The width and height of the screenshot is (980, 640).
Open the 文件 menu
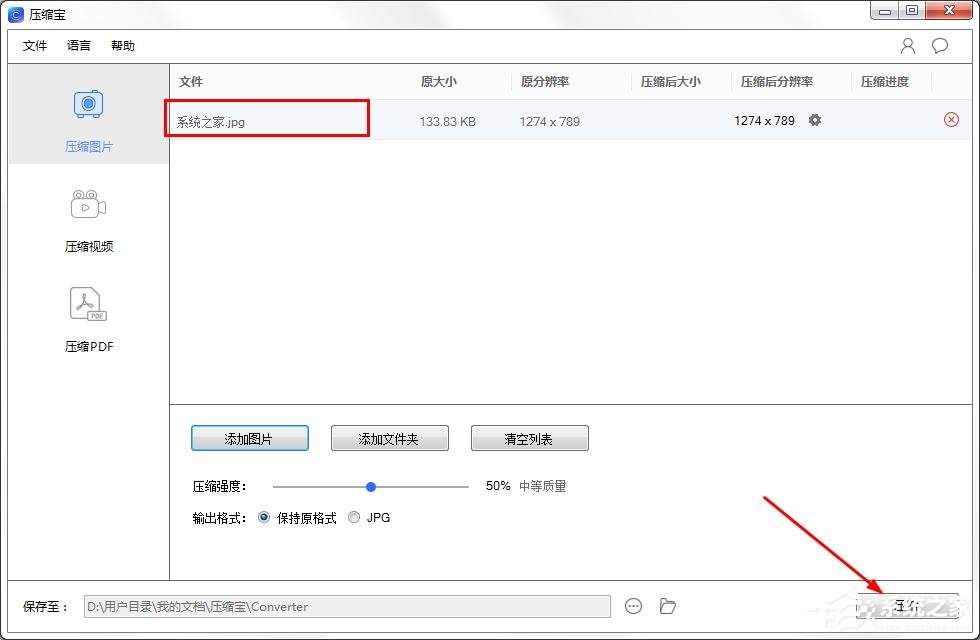pos(34,45)
